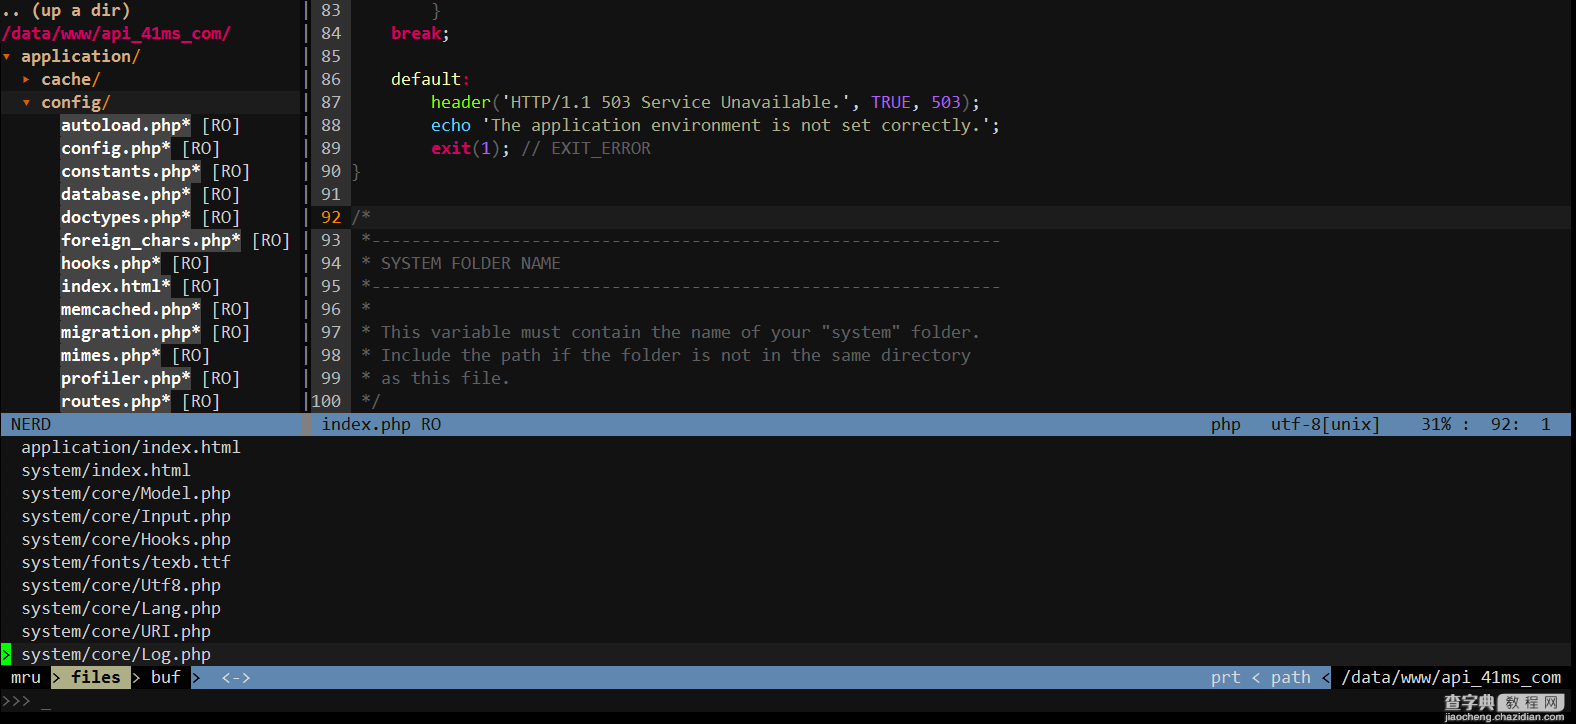The image size is (1576, 724).
Task: Click the echo statement on line 88
Action: tap(451, 126)
